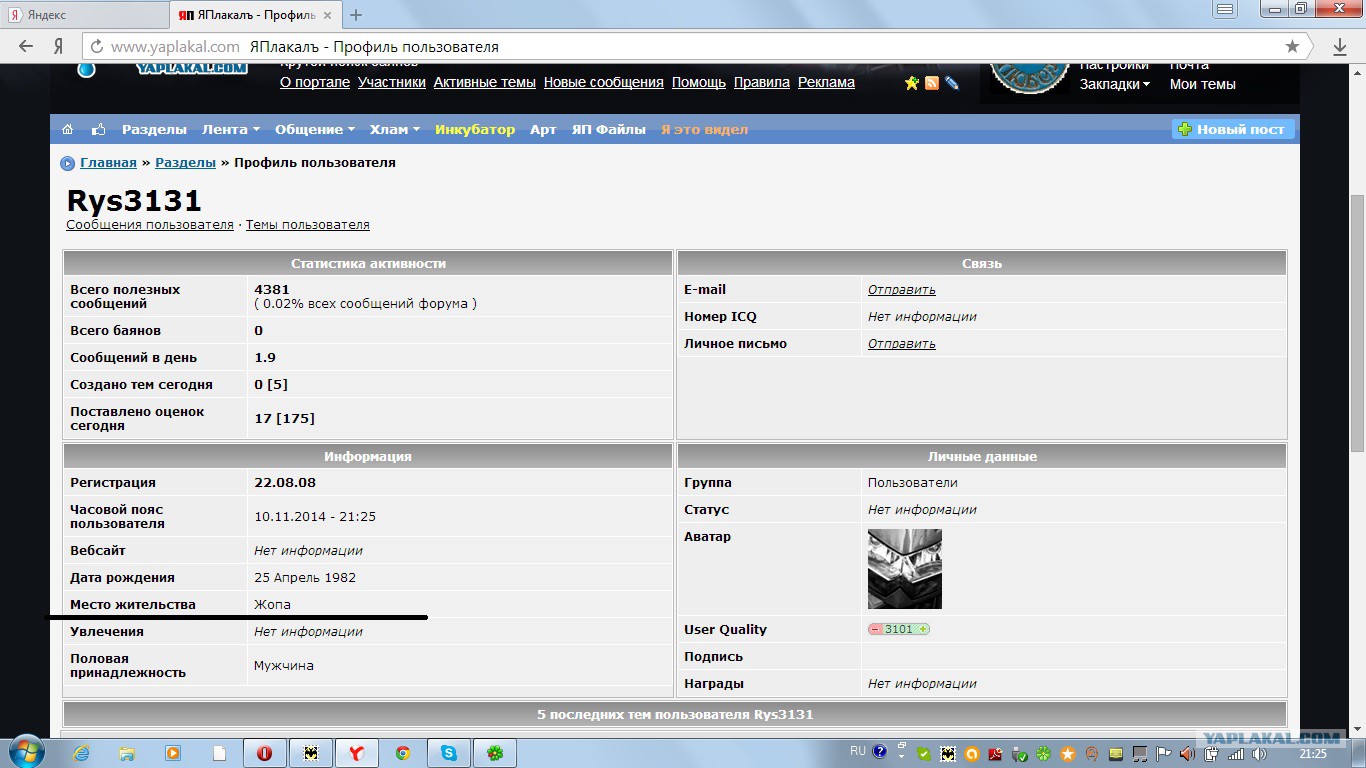
Task: Click the RU language indicator in taskbar
Action: pyautogui.click(x=858, y=751)
